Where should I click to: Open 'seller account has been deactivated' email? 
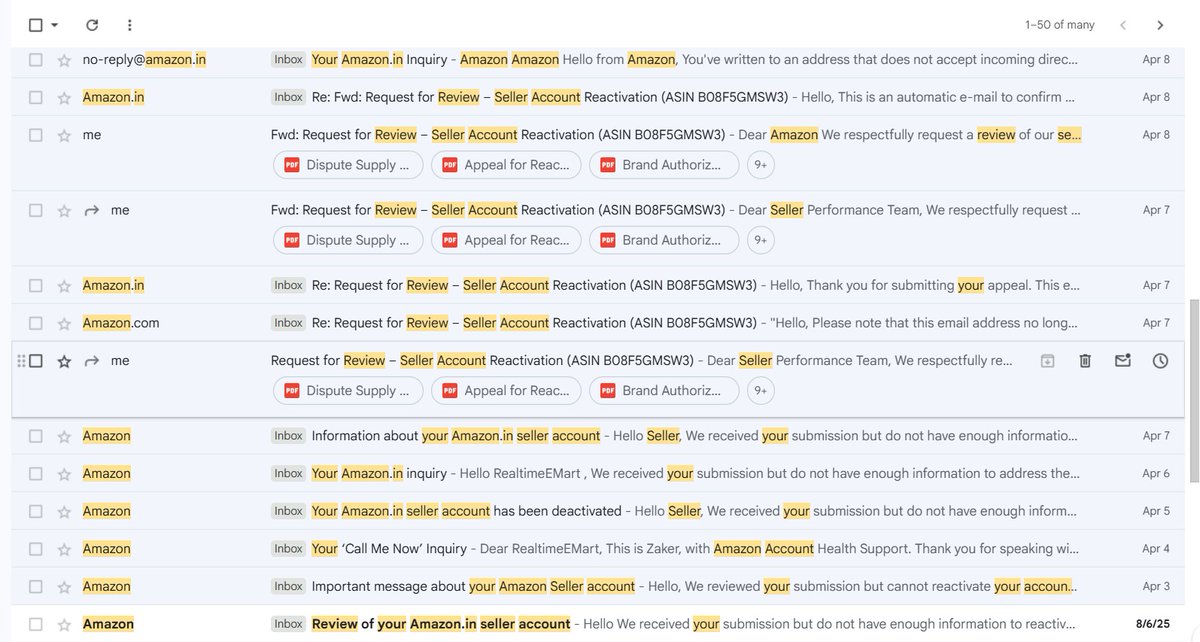tap(600, 512)
